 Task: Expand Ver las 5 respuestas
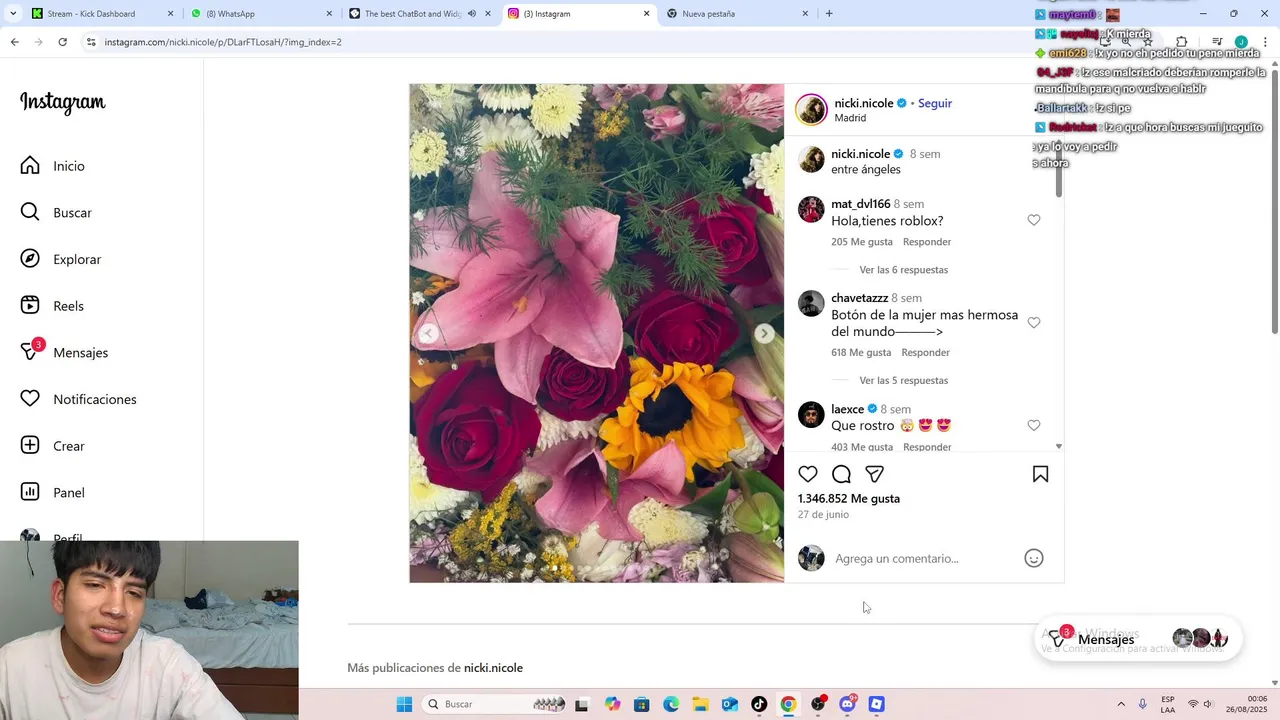click(903, 380)
